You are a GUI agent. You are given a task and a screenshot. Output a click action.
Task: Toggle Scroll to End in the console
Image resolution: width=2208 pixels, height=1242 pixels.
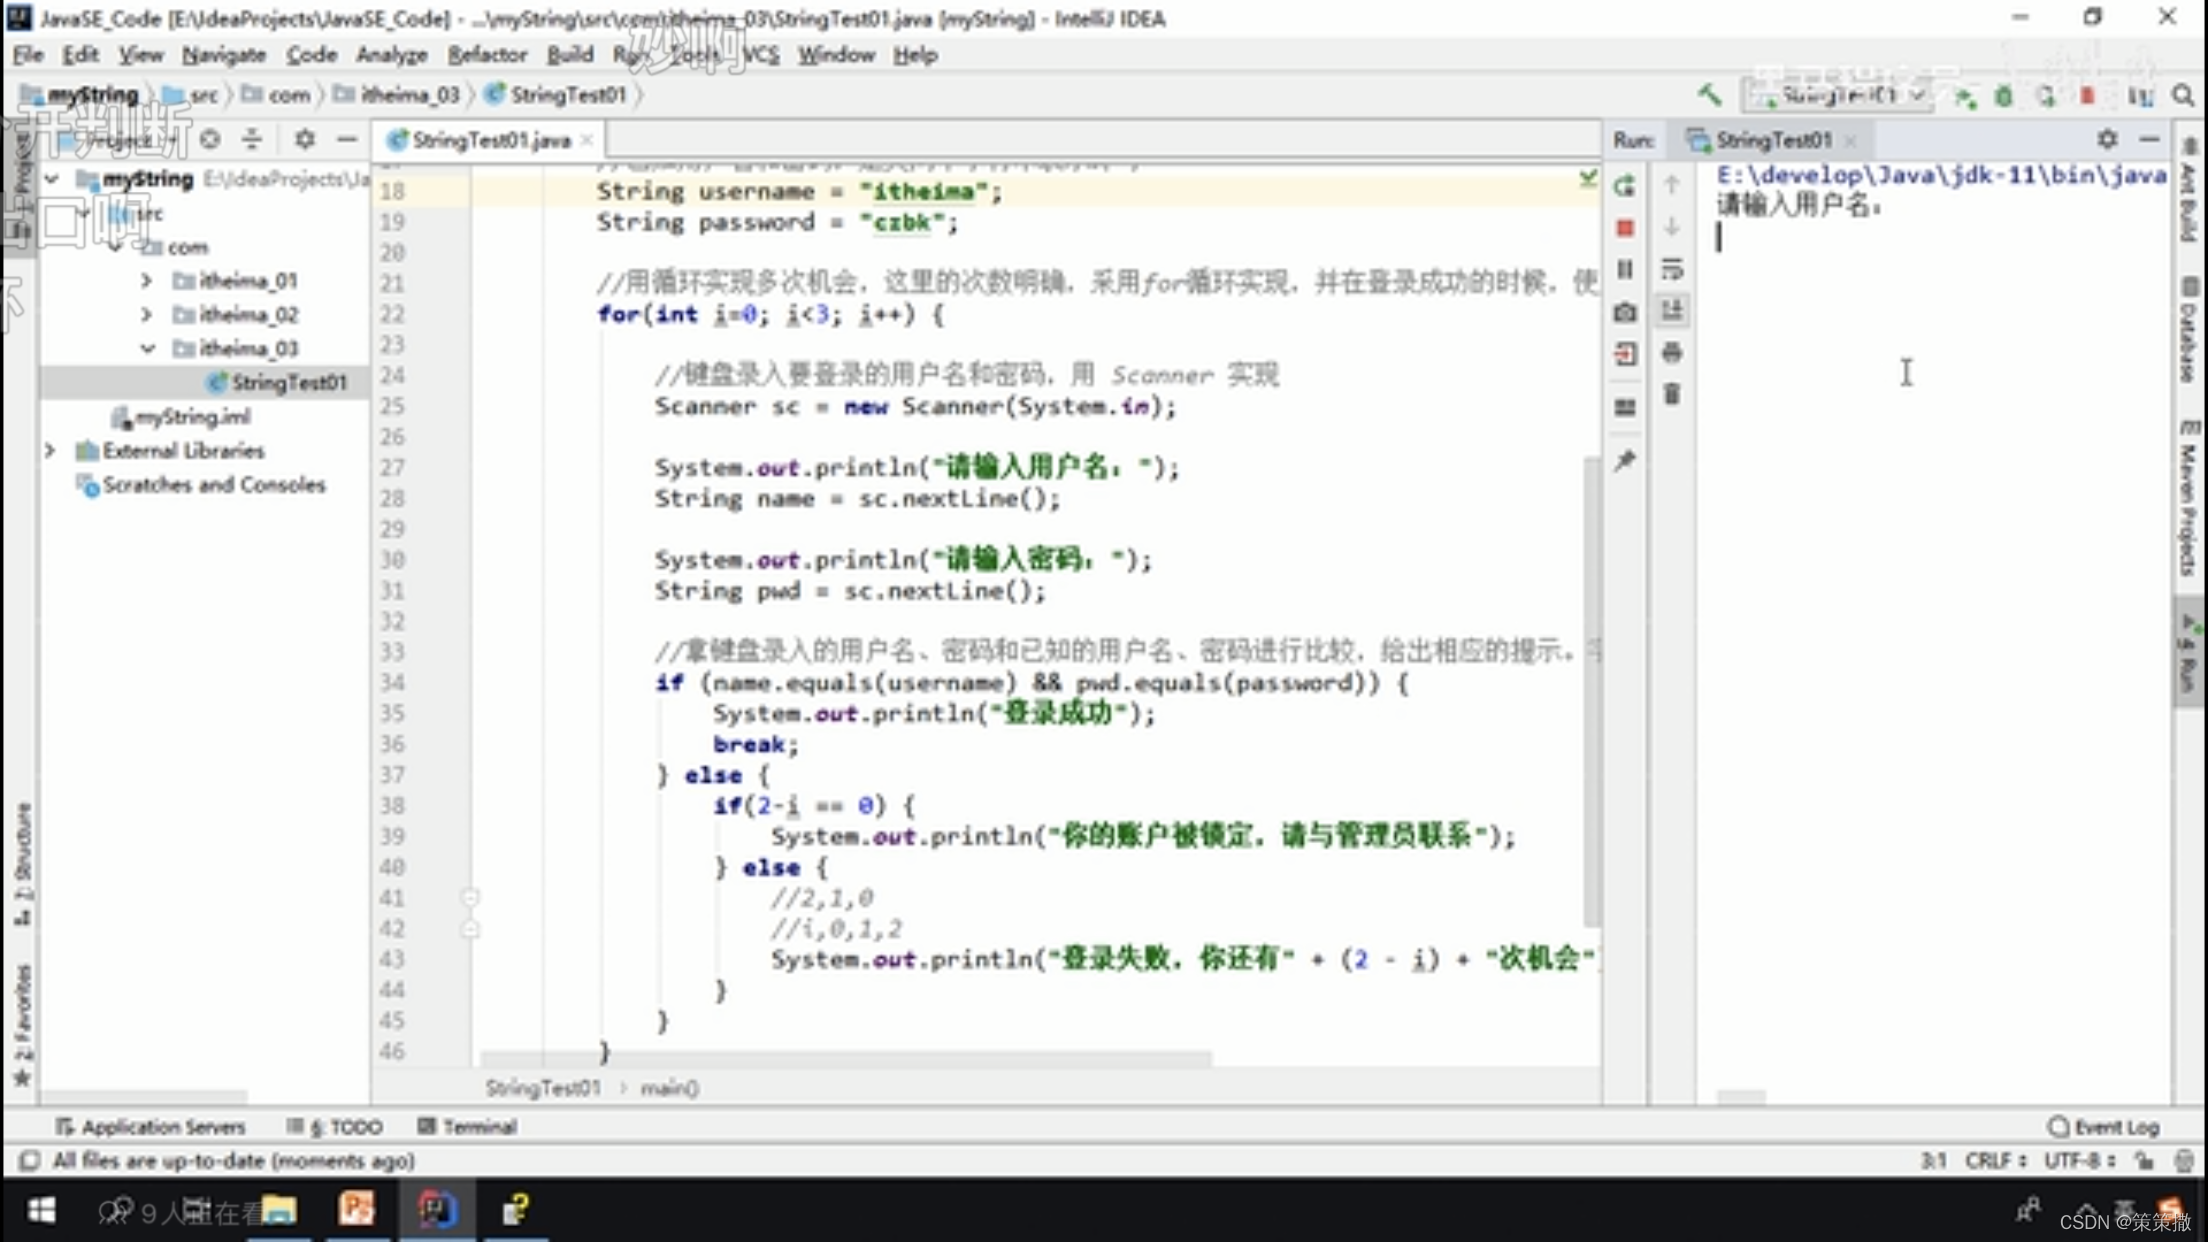pyautogui.click(x=1671, y=310)
